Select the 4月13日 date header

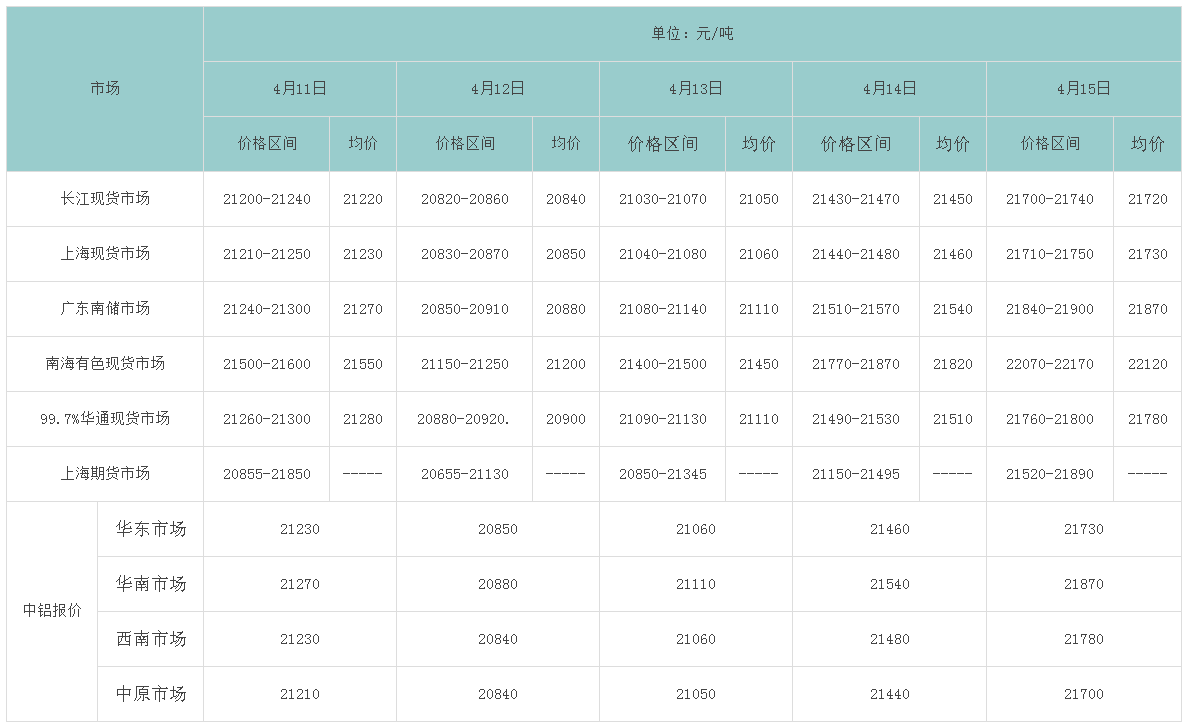point(696,89)
